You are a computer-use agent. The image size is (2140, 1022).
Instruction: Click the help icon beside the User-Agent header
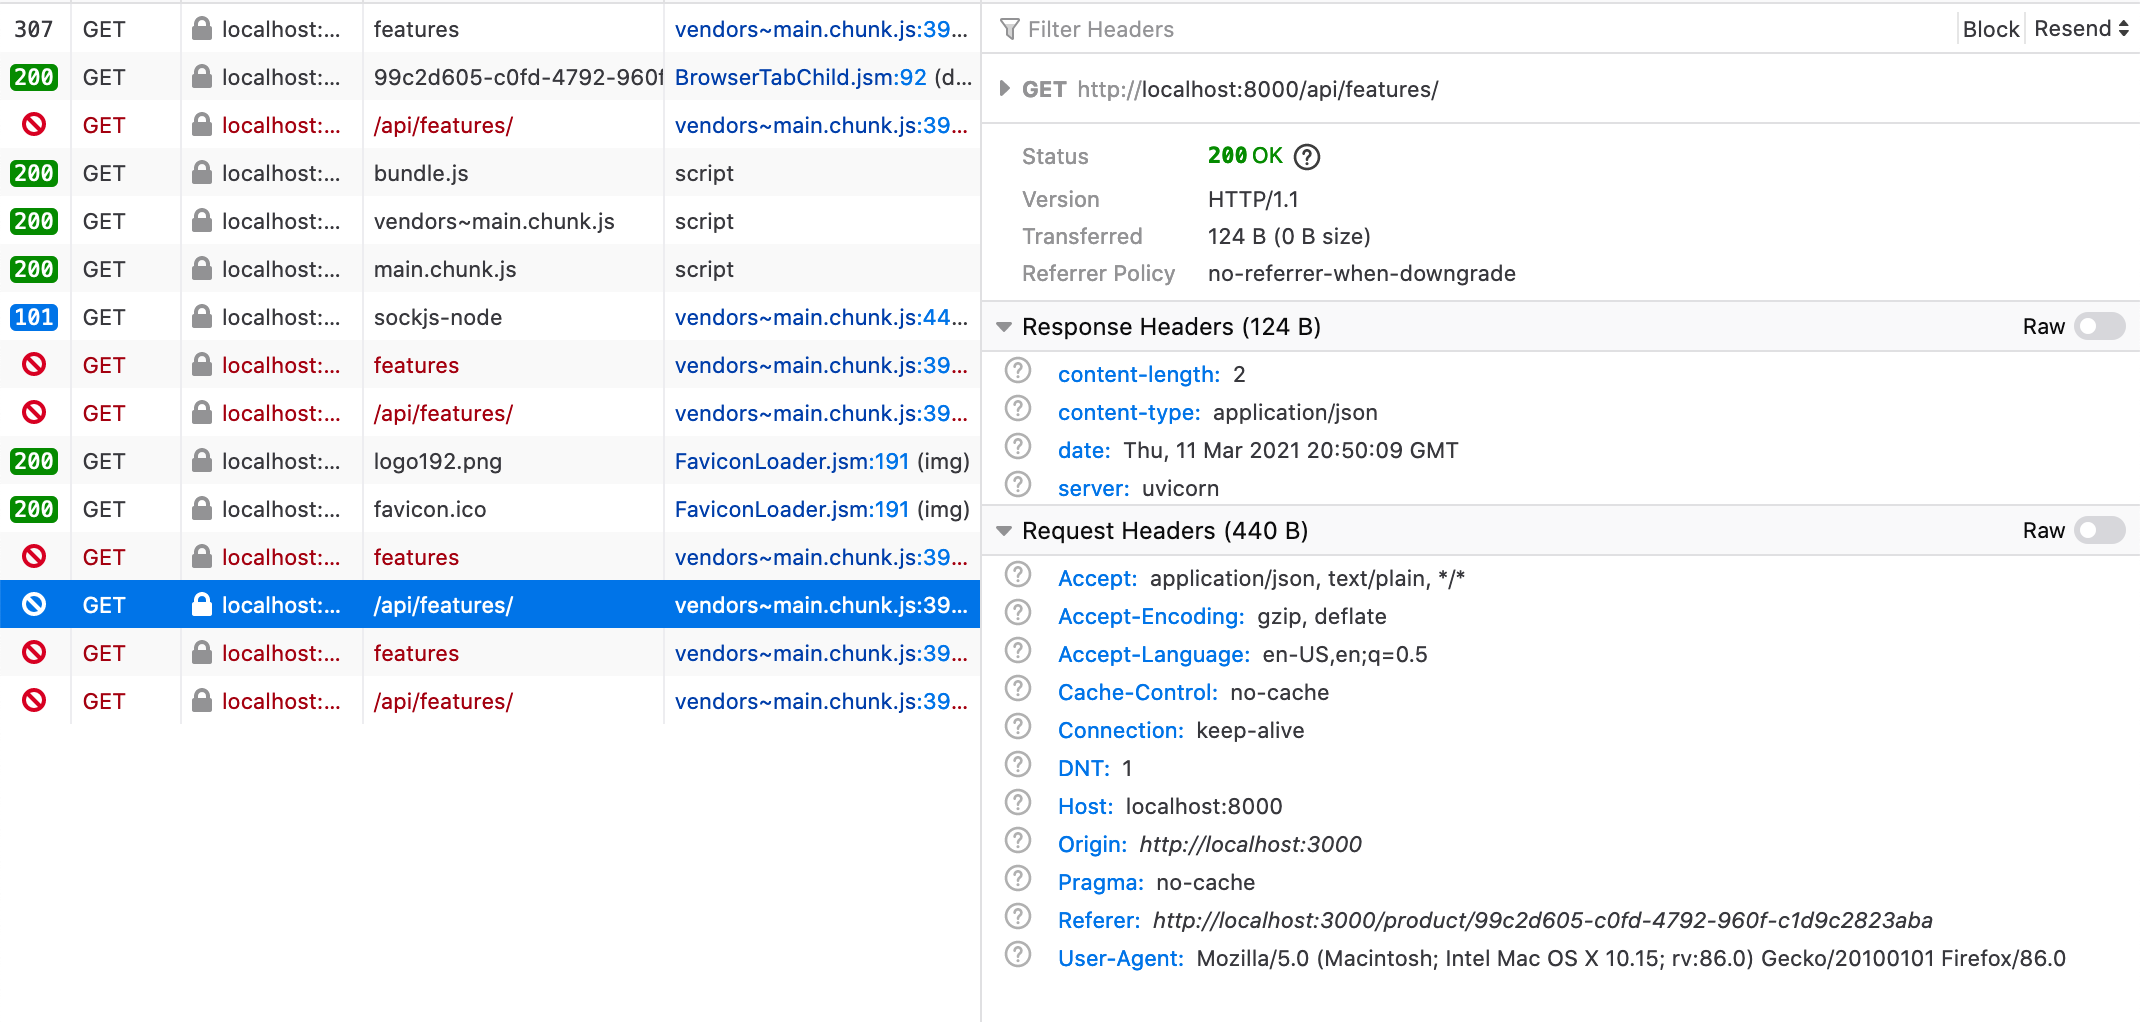pyautogui.click(x=1017, y=955)
